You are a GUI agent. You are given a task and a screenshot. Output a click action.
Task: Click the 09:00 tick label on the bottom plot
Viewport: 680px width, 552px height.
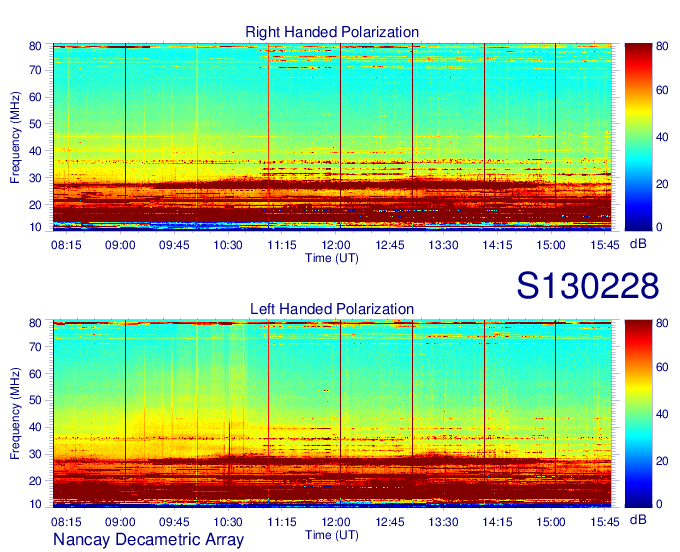coord(120,522)
